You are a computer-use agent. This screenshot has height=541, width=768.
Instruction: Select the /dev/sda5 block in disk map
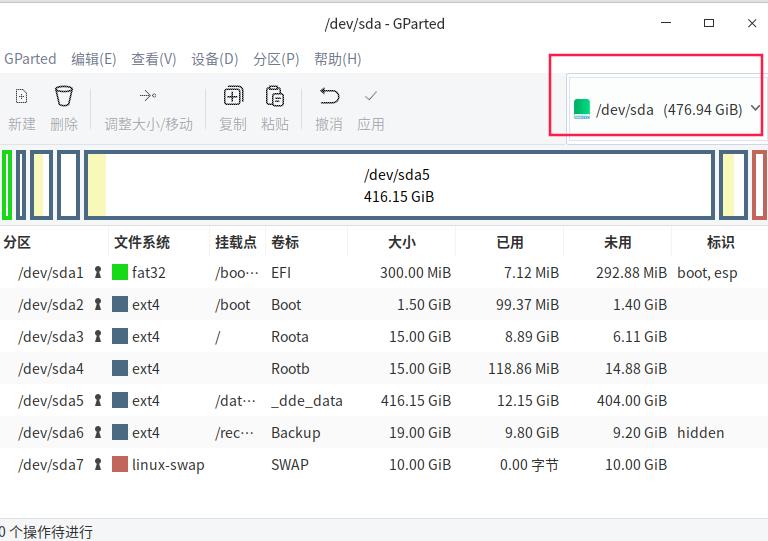tap(399, 185)
